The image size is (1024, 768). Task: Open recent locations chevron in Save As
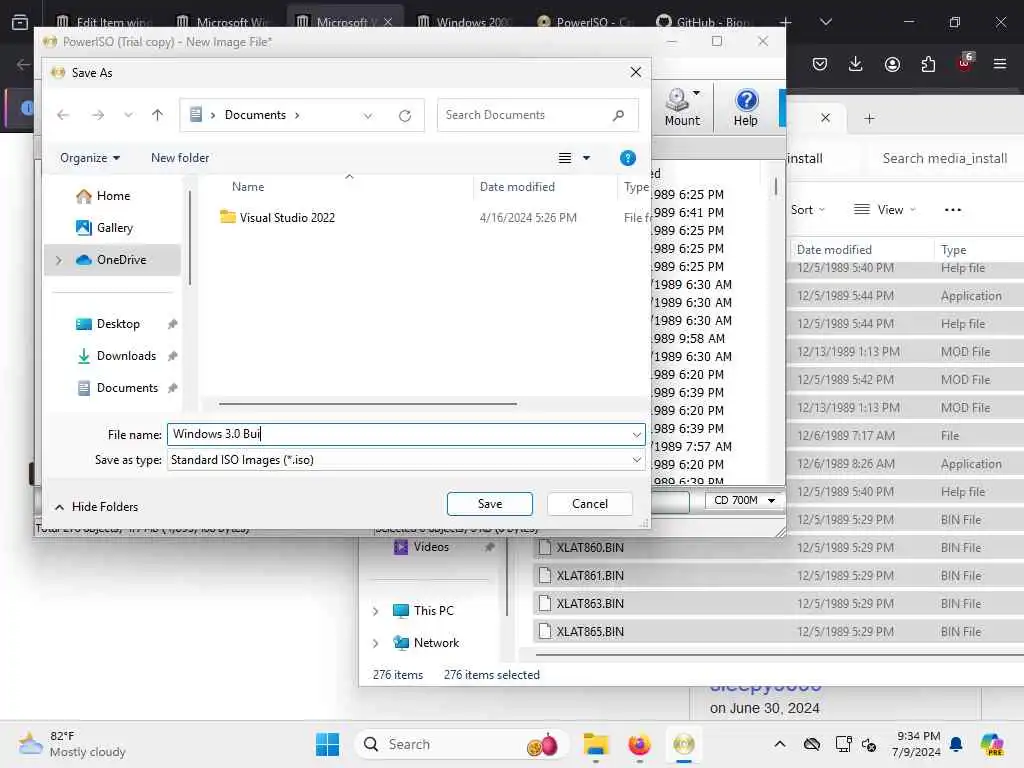pyautogui.click(x=128, y=115)
